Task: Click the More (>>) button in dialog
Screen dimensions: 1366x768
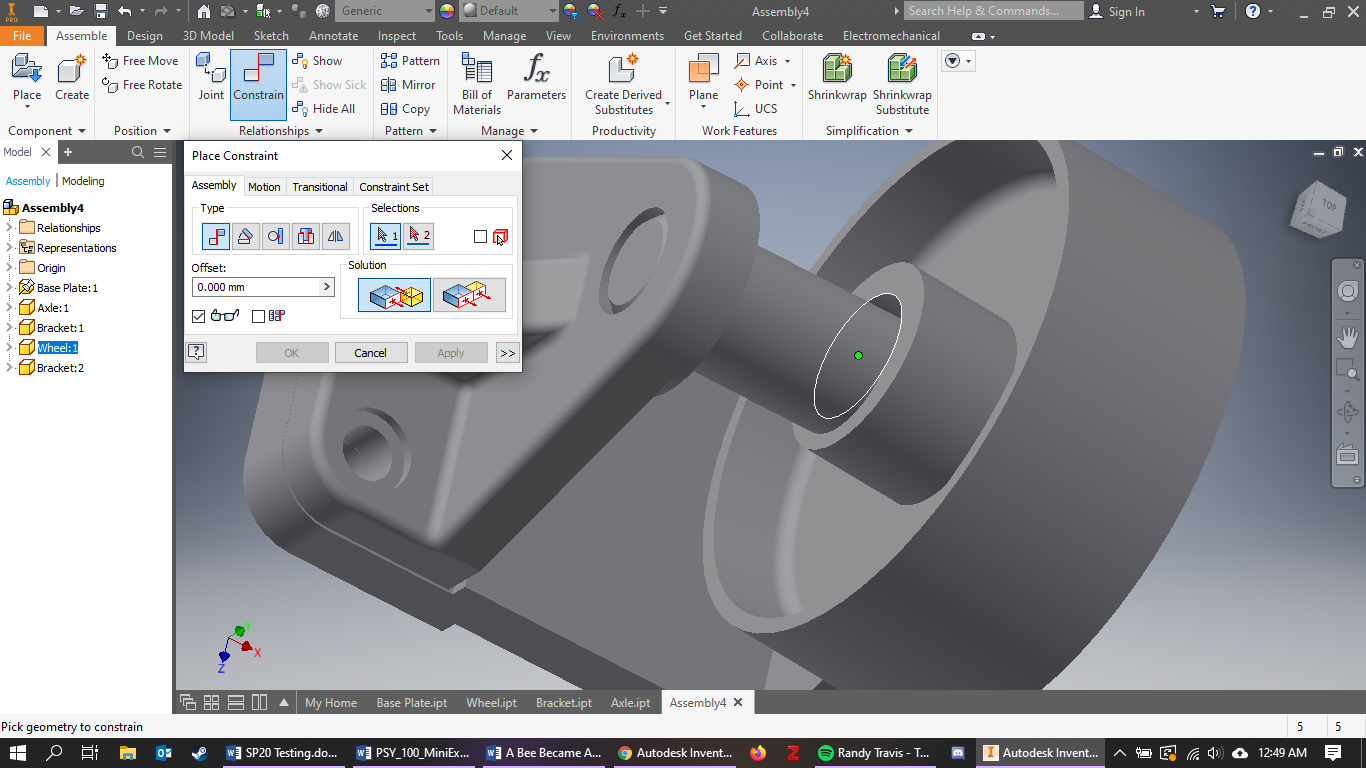Action: click(507, 353)
